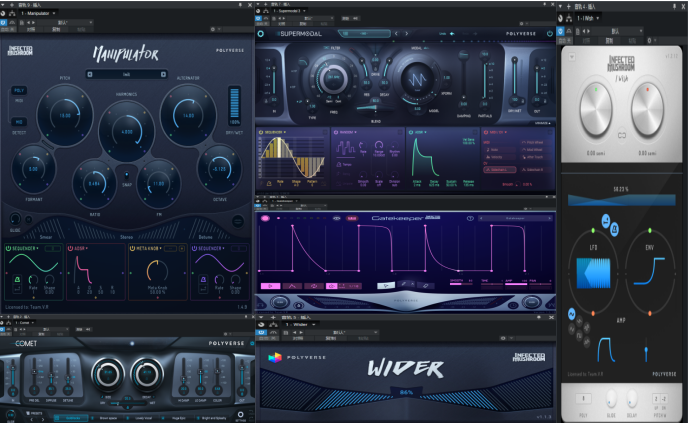Open the '1 - Wider' plugin selector dropdown
Viewport: 688px width, 423px height.
pyautogui.click(x=301, y=325)
